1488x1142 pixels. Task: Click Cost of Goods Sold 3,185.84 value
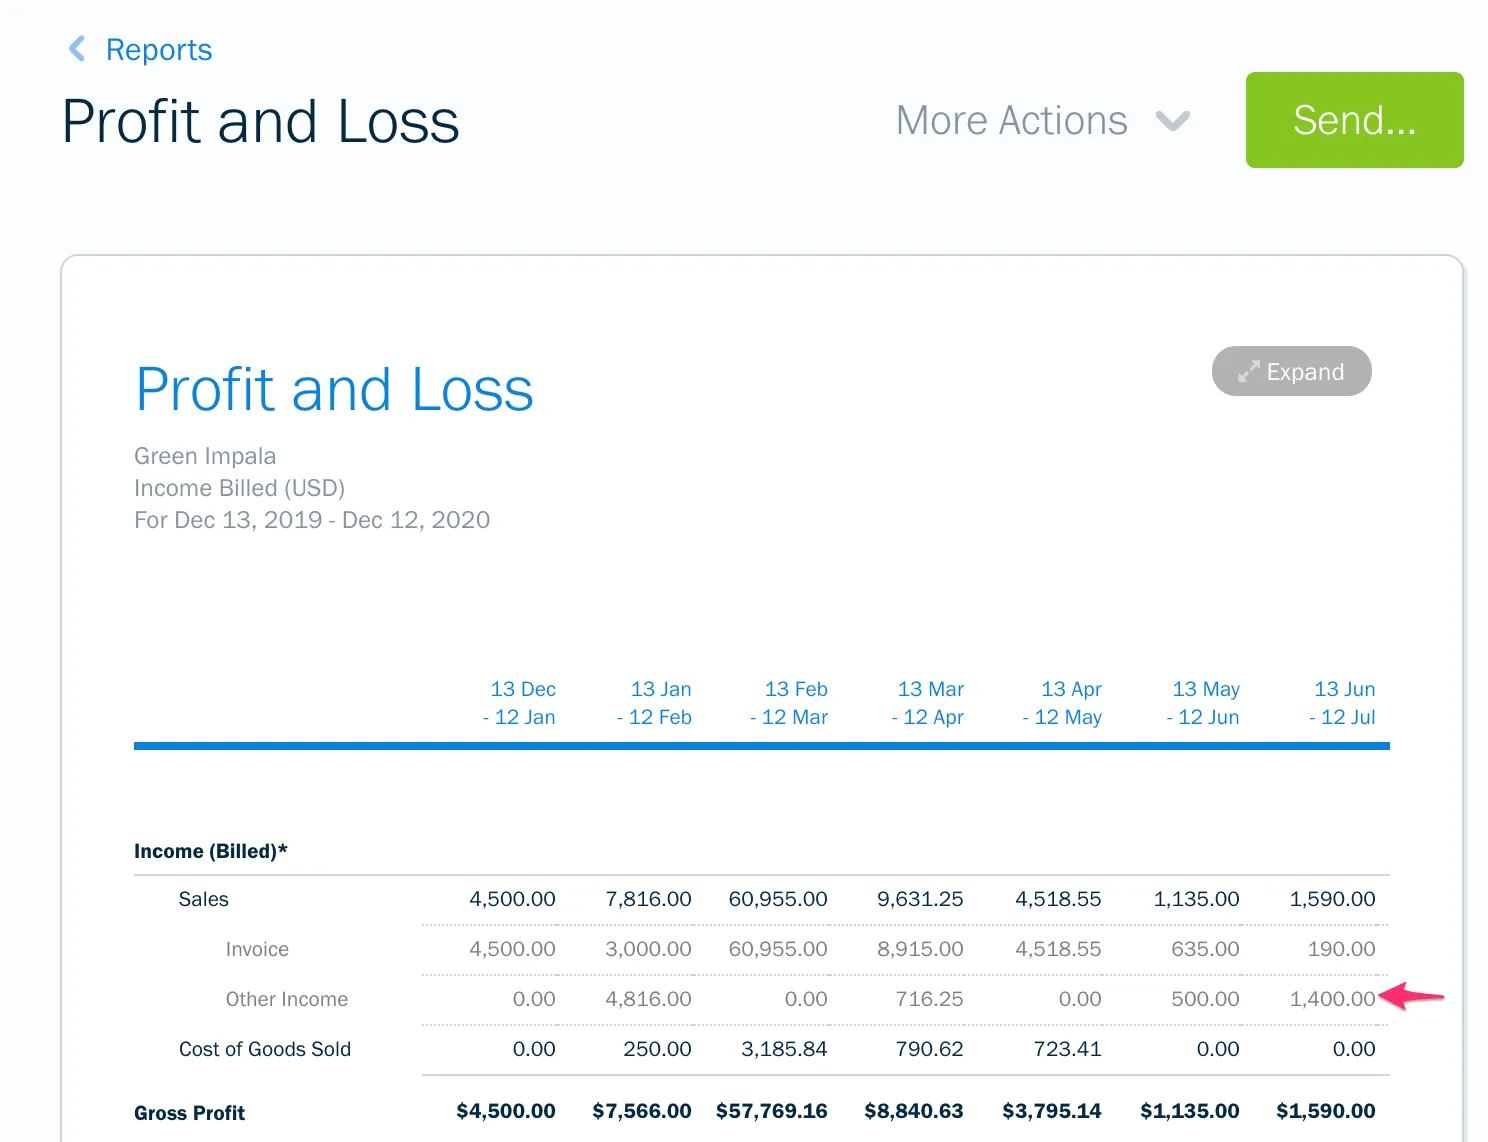point(784,1049)
